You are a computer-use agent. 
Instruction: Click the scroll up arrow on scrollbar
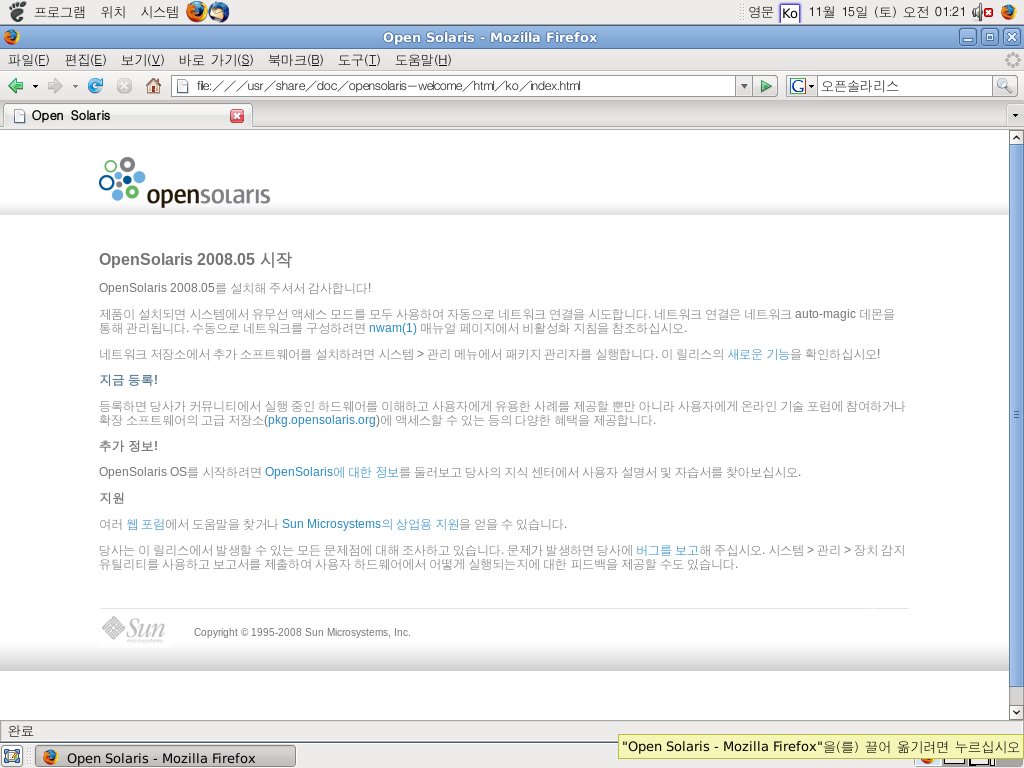1016,137
